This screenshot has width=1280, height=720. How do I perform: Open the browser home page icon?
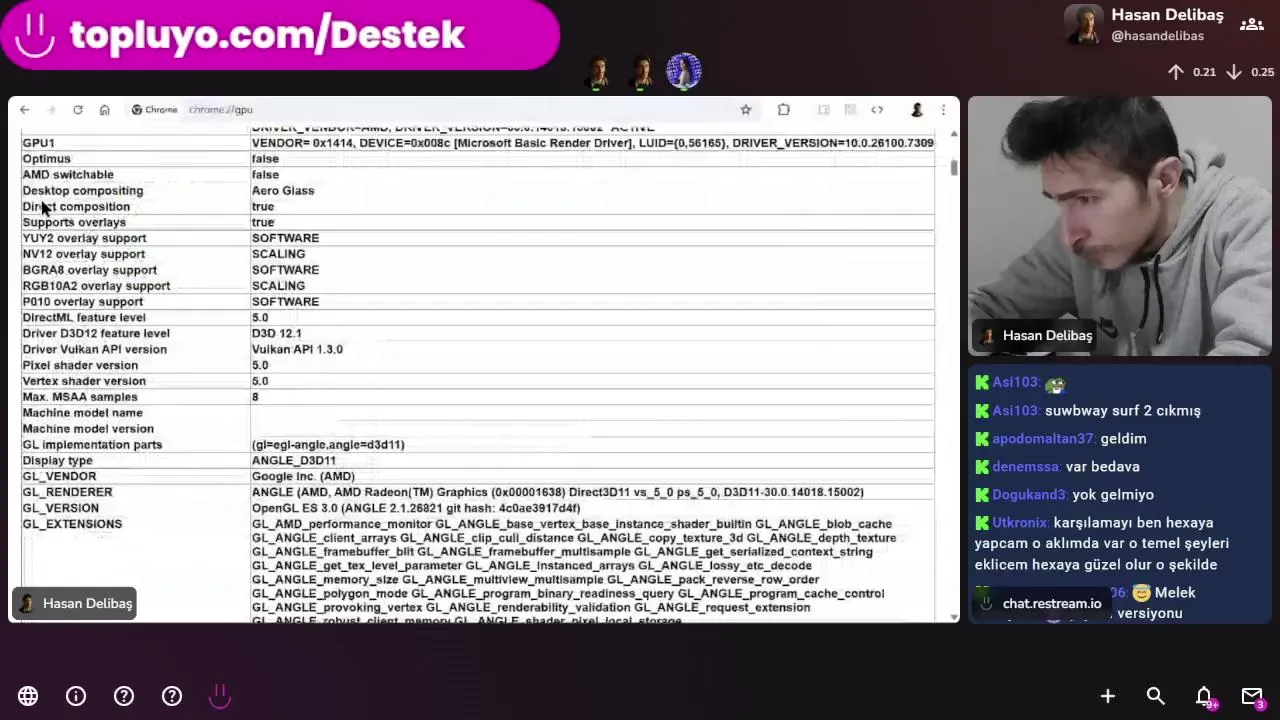click(104, 110)
